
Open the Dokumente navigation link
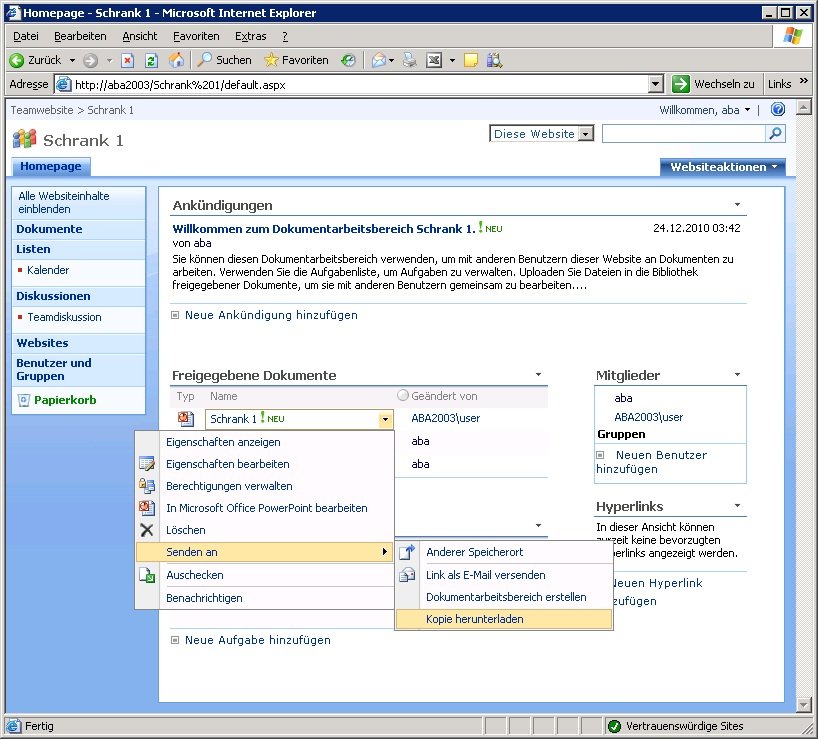tap(49, 229)
